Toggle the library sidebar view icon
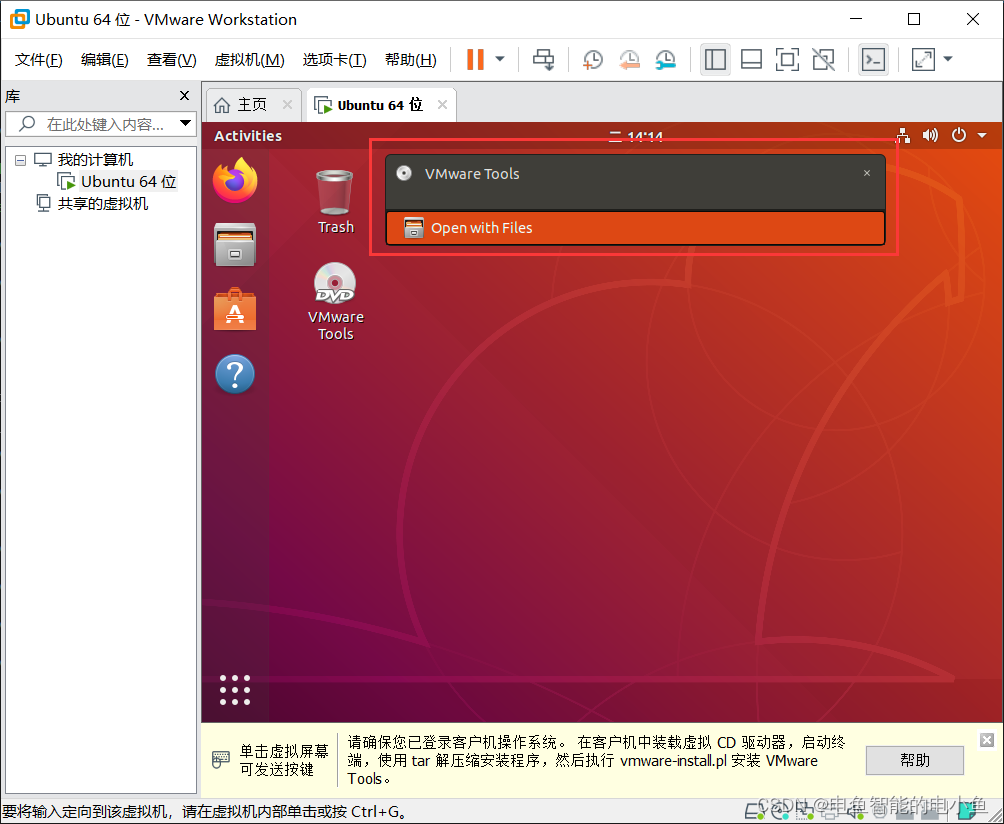The image size is (1004, 824). pos(715,60)
